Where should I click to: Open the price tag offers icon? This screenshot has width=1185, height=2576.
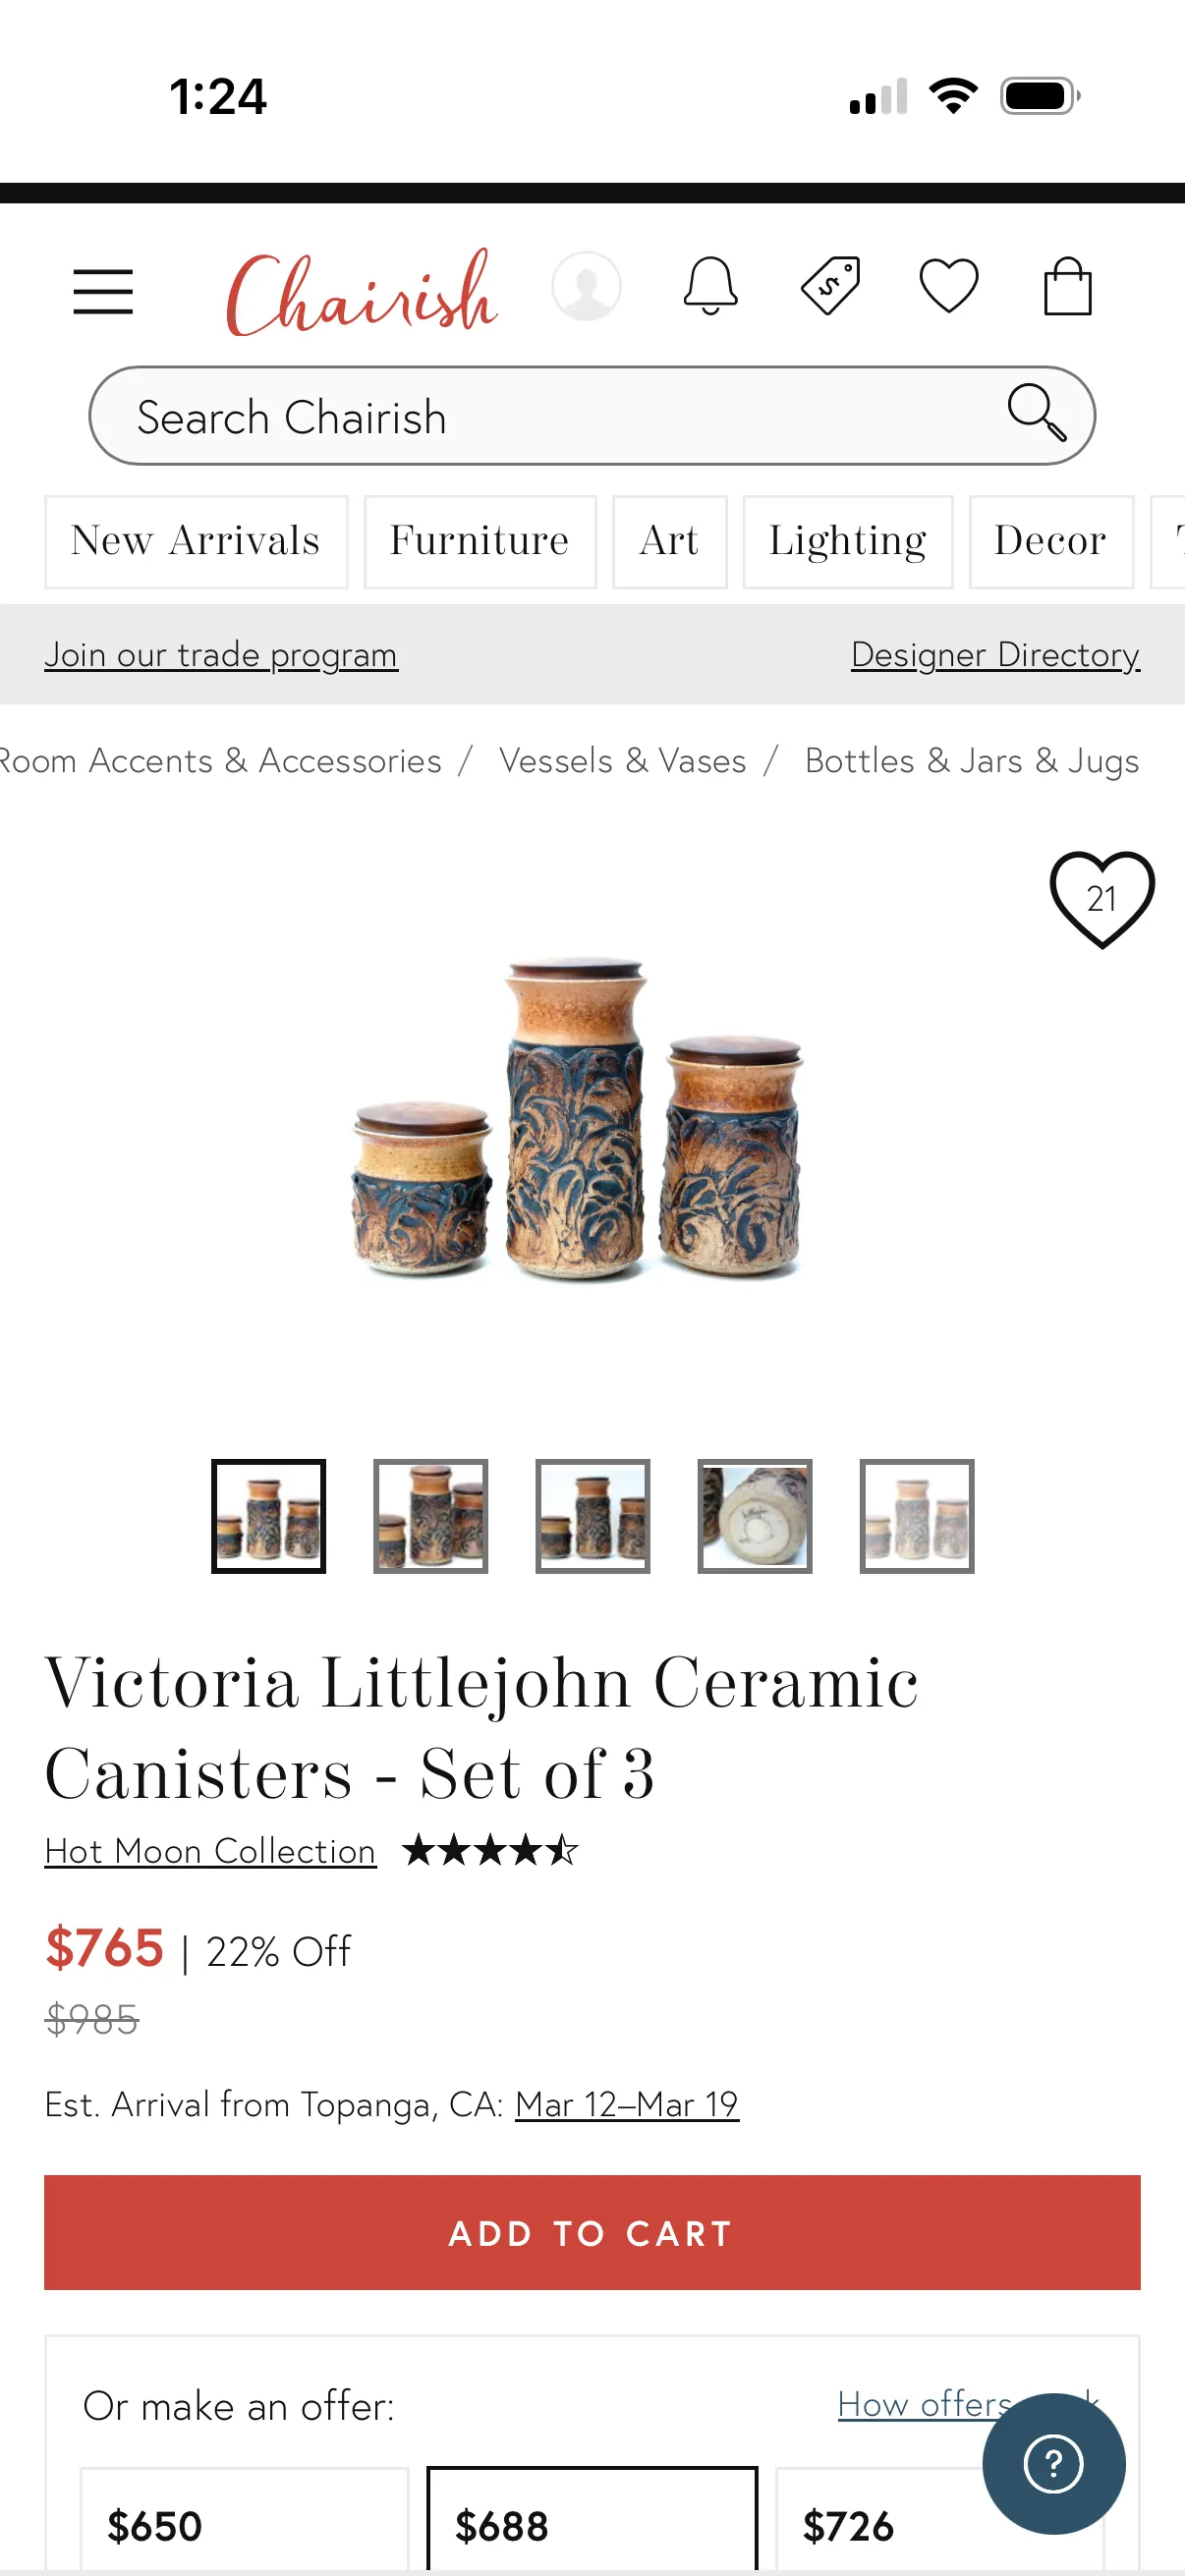coord(830,286)
